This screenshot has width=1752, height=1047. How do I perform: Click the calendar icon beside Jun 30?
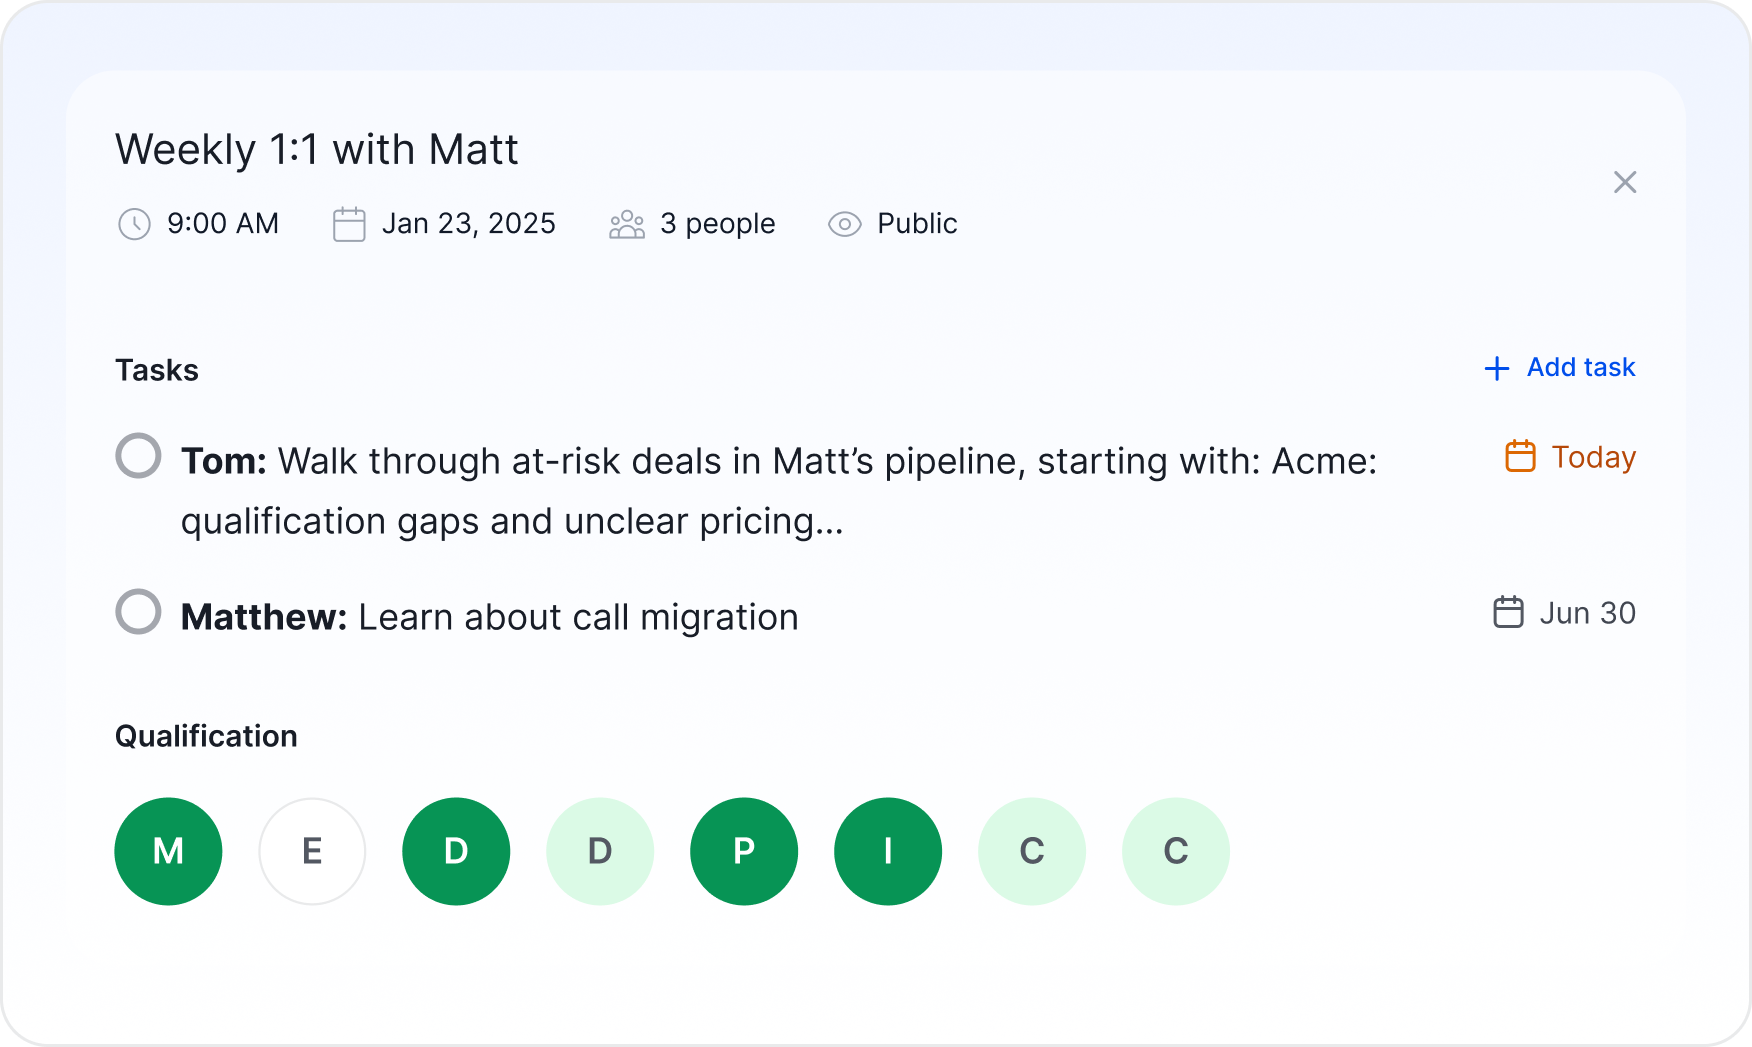click(1508, 612)
